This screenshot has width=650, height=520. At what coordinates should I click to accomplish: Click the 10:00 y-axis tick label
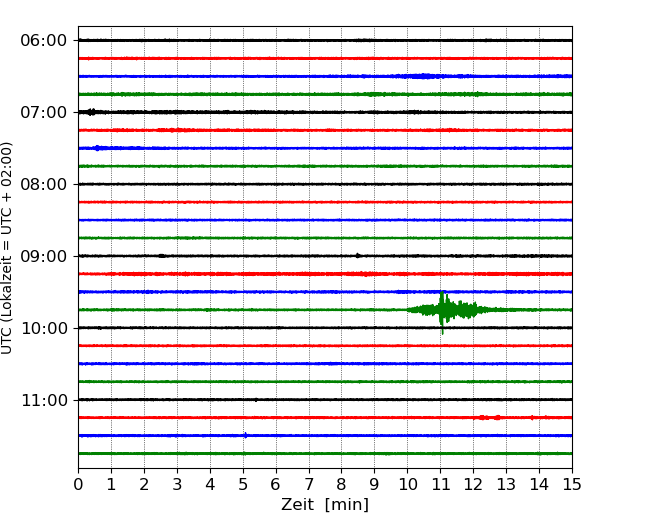(44, 328)
